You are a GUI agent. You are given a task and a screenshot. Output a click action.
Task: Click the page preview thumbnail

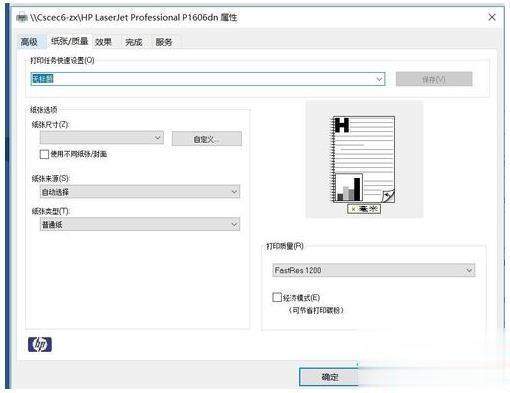point(364,159)
